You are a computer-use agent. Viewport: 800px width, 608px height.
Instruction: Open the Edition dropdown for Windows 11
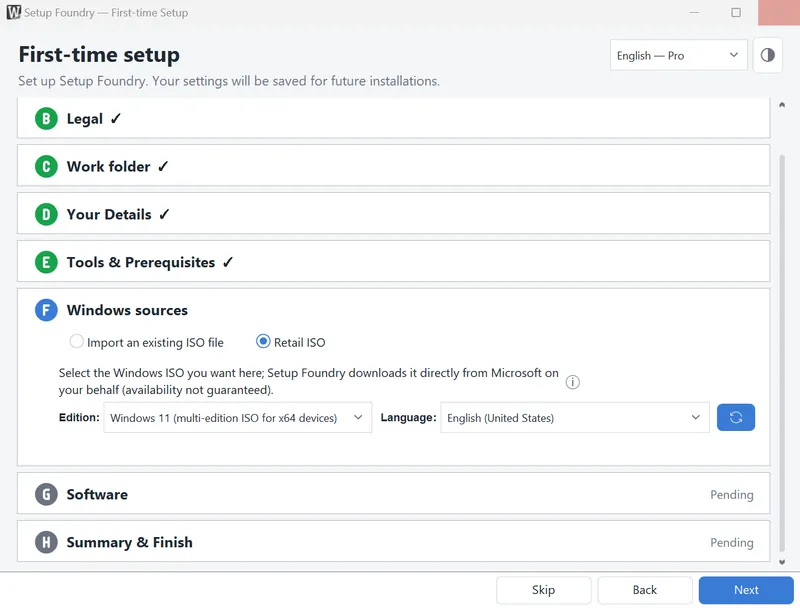tap(238, 417)
